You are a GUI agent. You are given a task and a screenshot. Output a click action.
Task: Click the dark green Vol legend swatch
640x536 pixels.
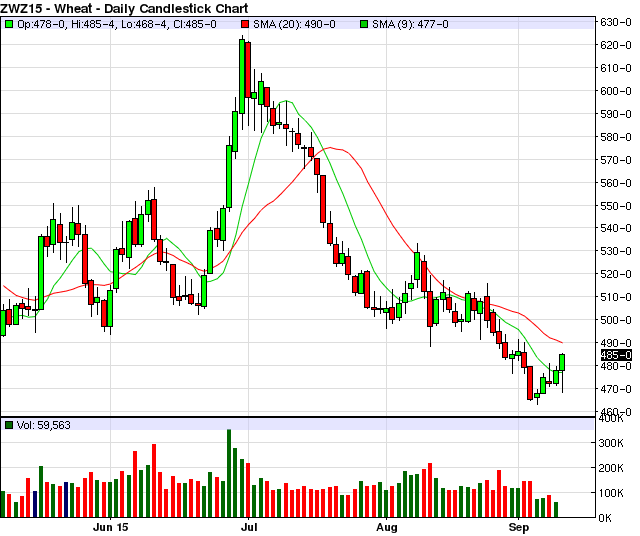pyautogui.click(x=9, y=425)
